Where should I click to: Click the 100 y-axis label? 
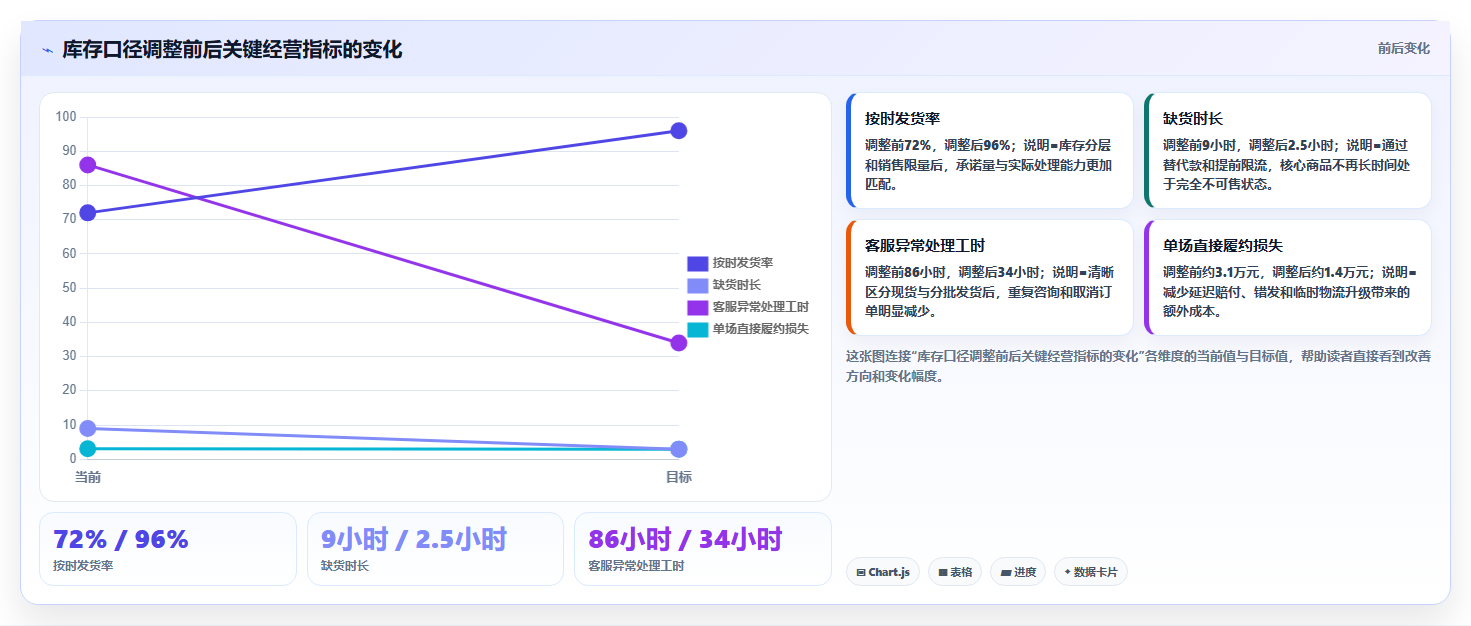coord(66,117)
